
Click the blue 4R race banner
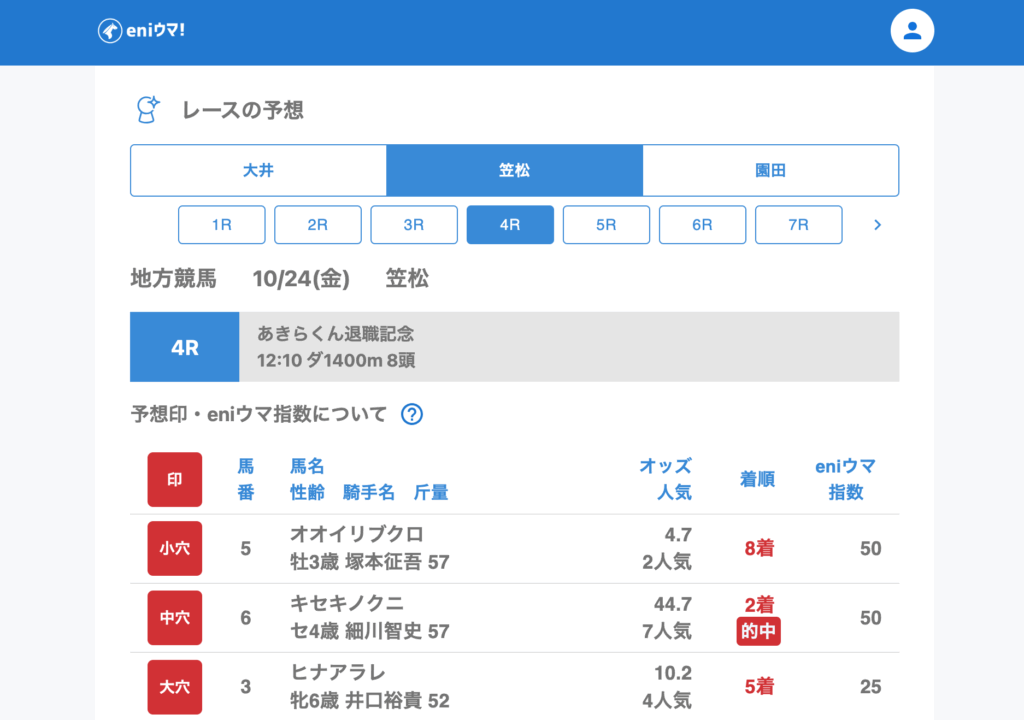(x=185, y=347)
